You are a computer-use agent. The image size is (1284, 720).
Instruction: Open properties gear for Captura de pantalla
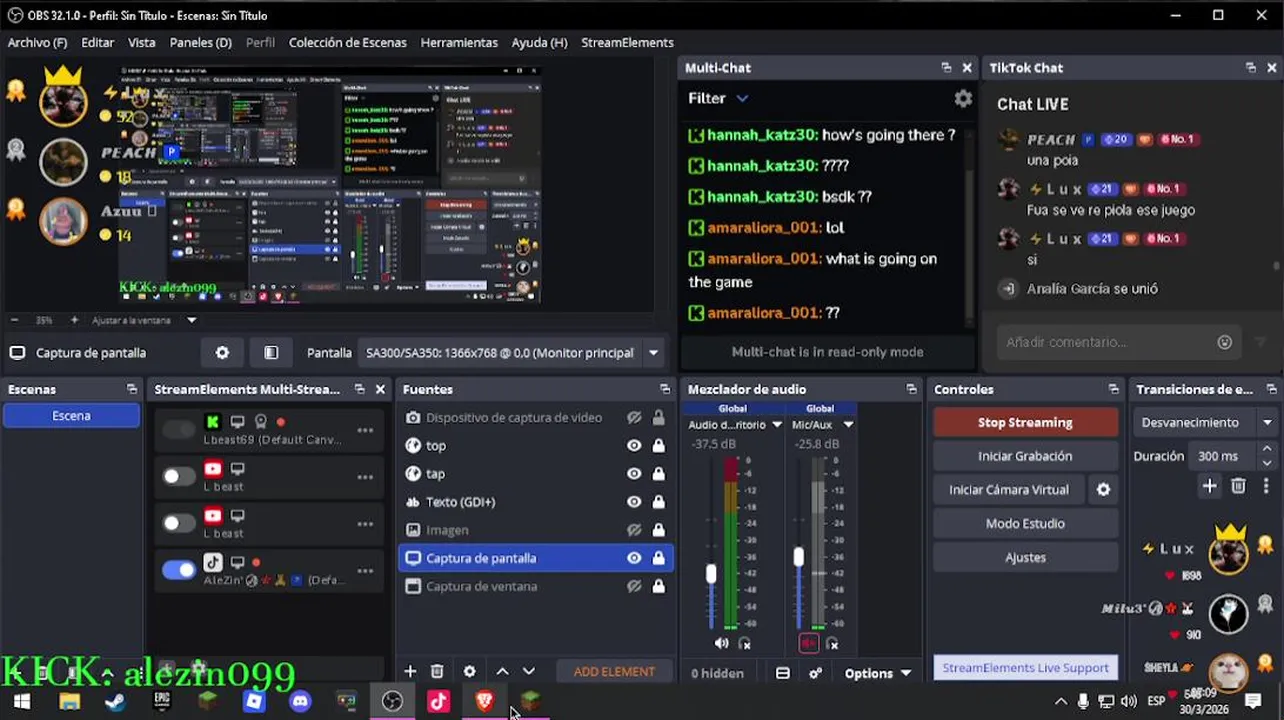[x=222, y=353]
